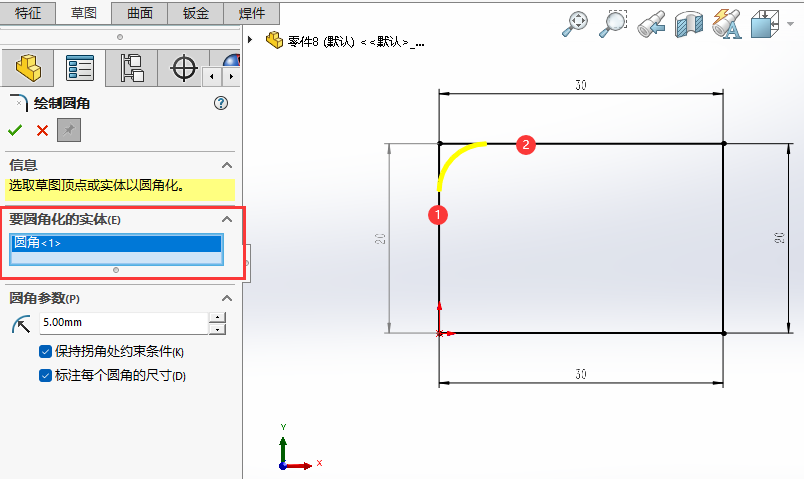Image resolution: width=804 pixels, height=479 pixels.
Task: Open the DimXpertManager crosshair tab
Action: coord(184,68)
